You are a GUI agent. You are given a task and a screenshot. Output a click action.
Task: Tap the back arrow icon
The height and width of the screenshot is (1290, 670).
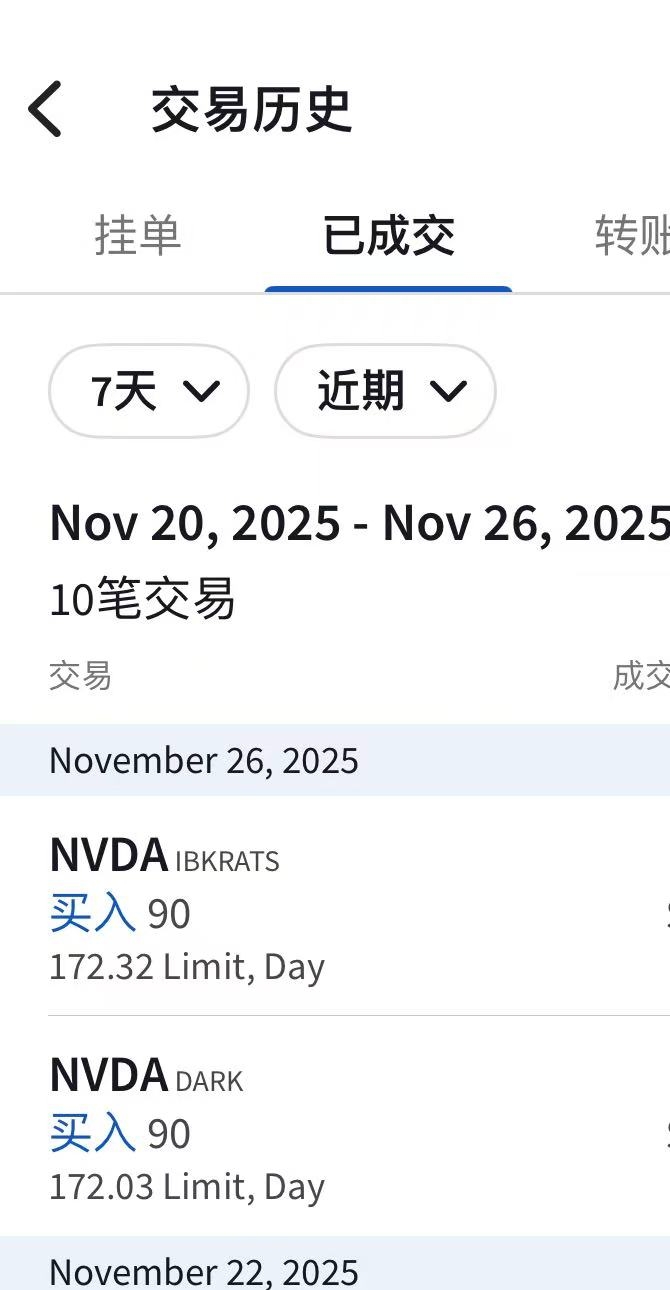tap(45, 109)
